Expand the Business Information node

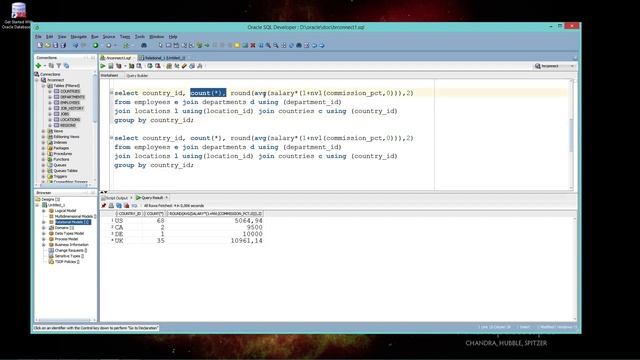point(44,245)
